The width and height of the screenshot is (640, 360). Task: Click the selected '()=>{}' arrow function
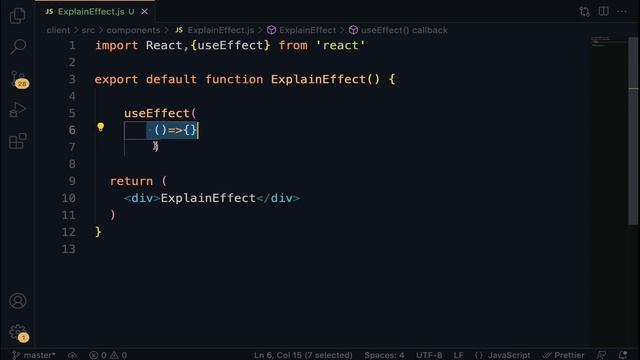(x=176, y=130)
